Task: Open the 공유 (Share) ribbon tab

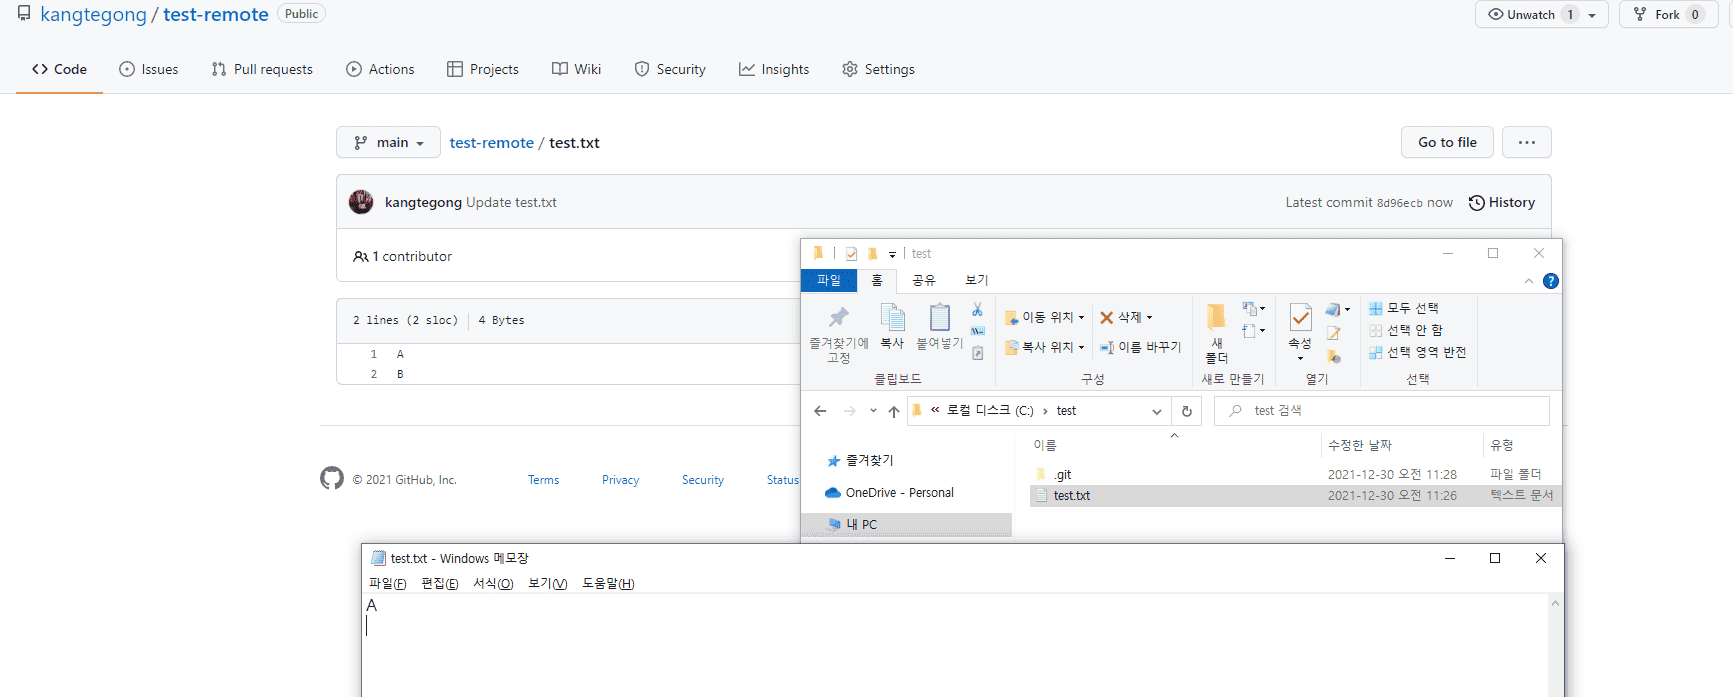Action: click(x=924, y=281)
